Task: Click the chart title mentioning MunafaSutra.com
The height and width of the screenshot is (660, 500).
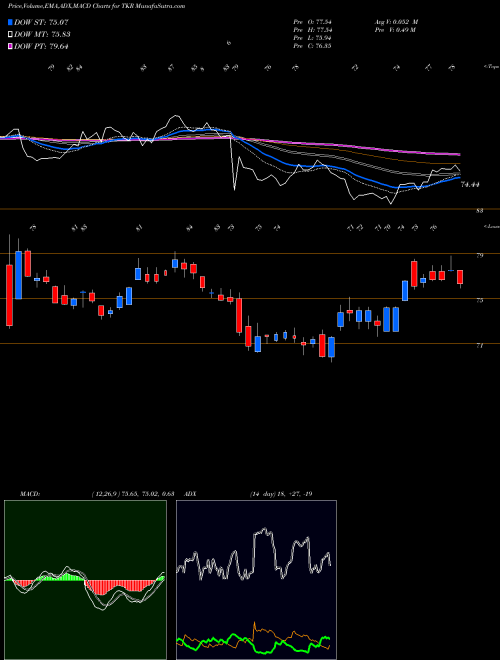Action: [97, 6]
